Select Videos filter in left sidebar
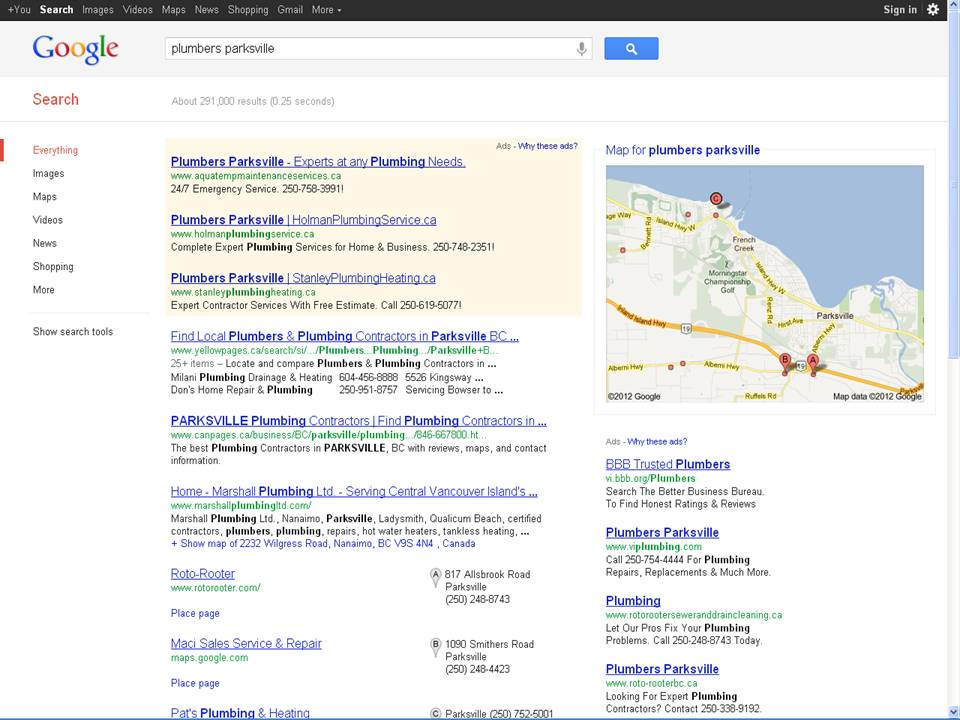960x720 pixels. pos(48,220)
